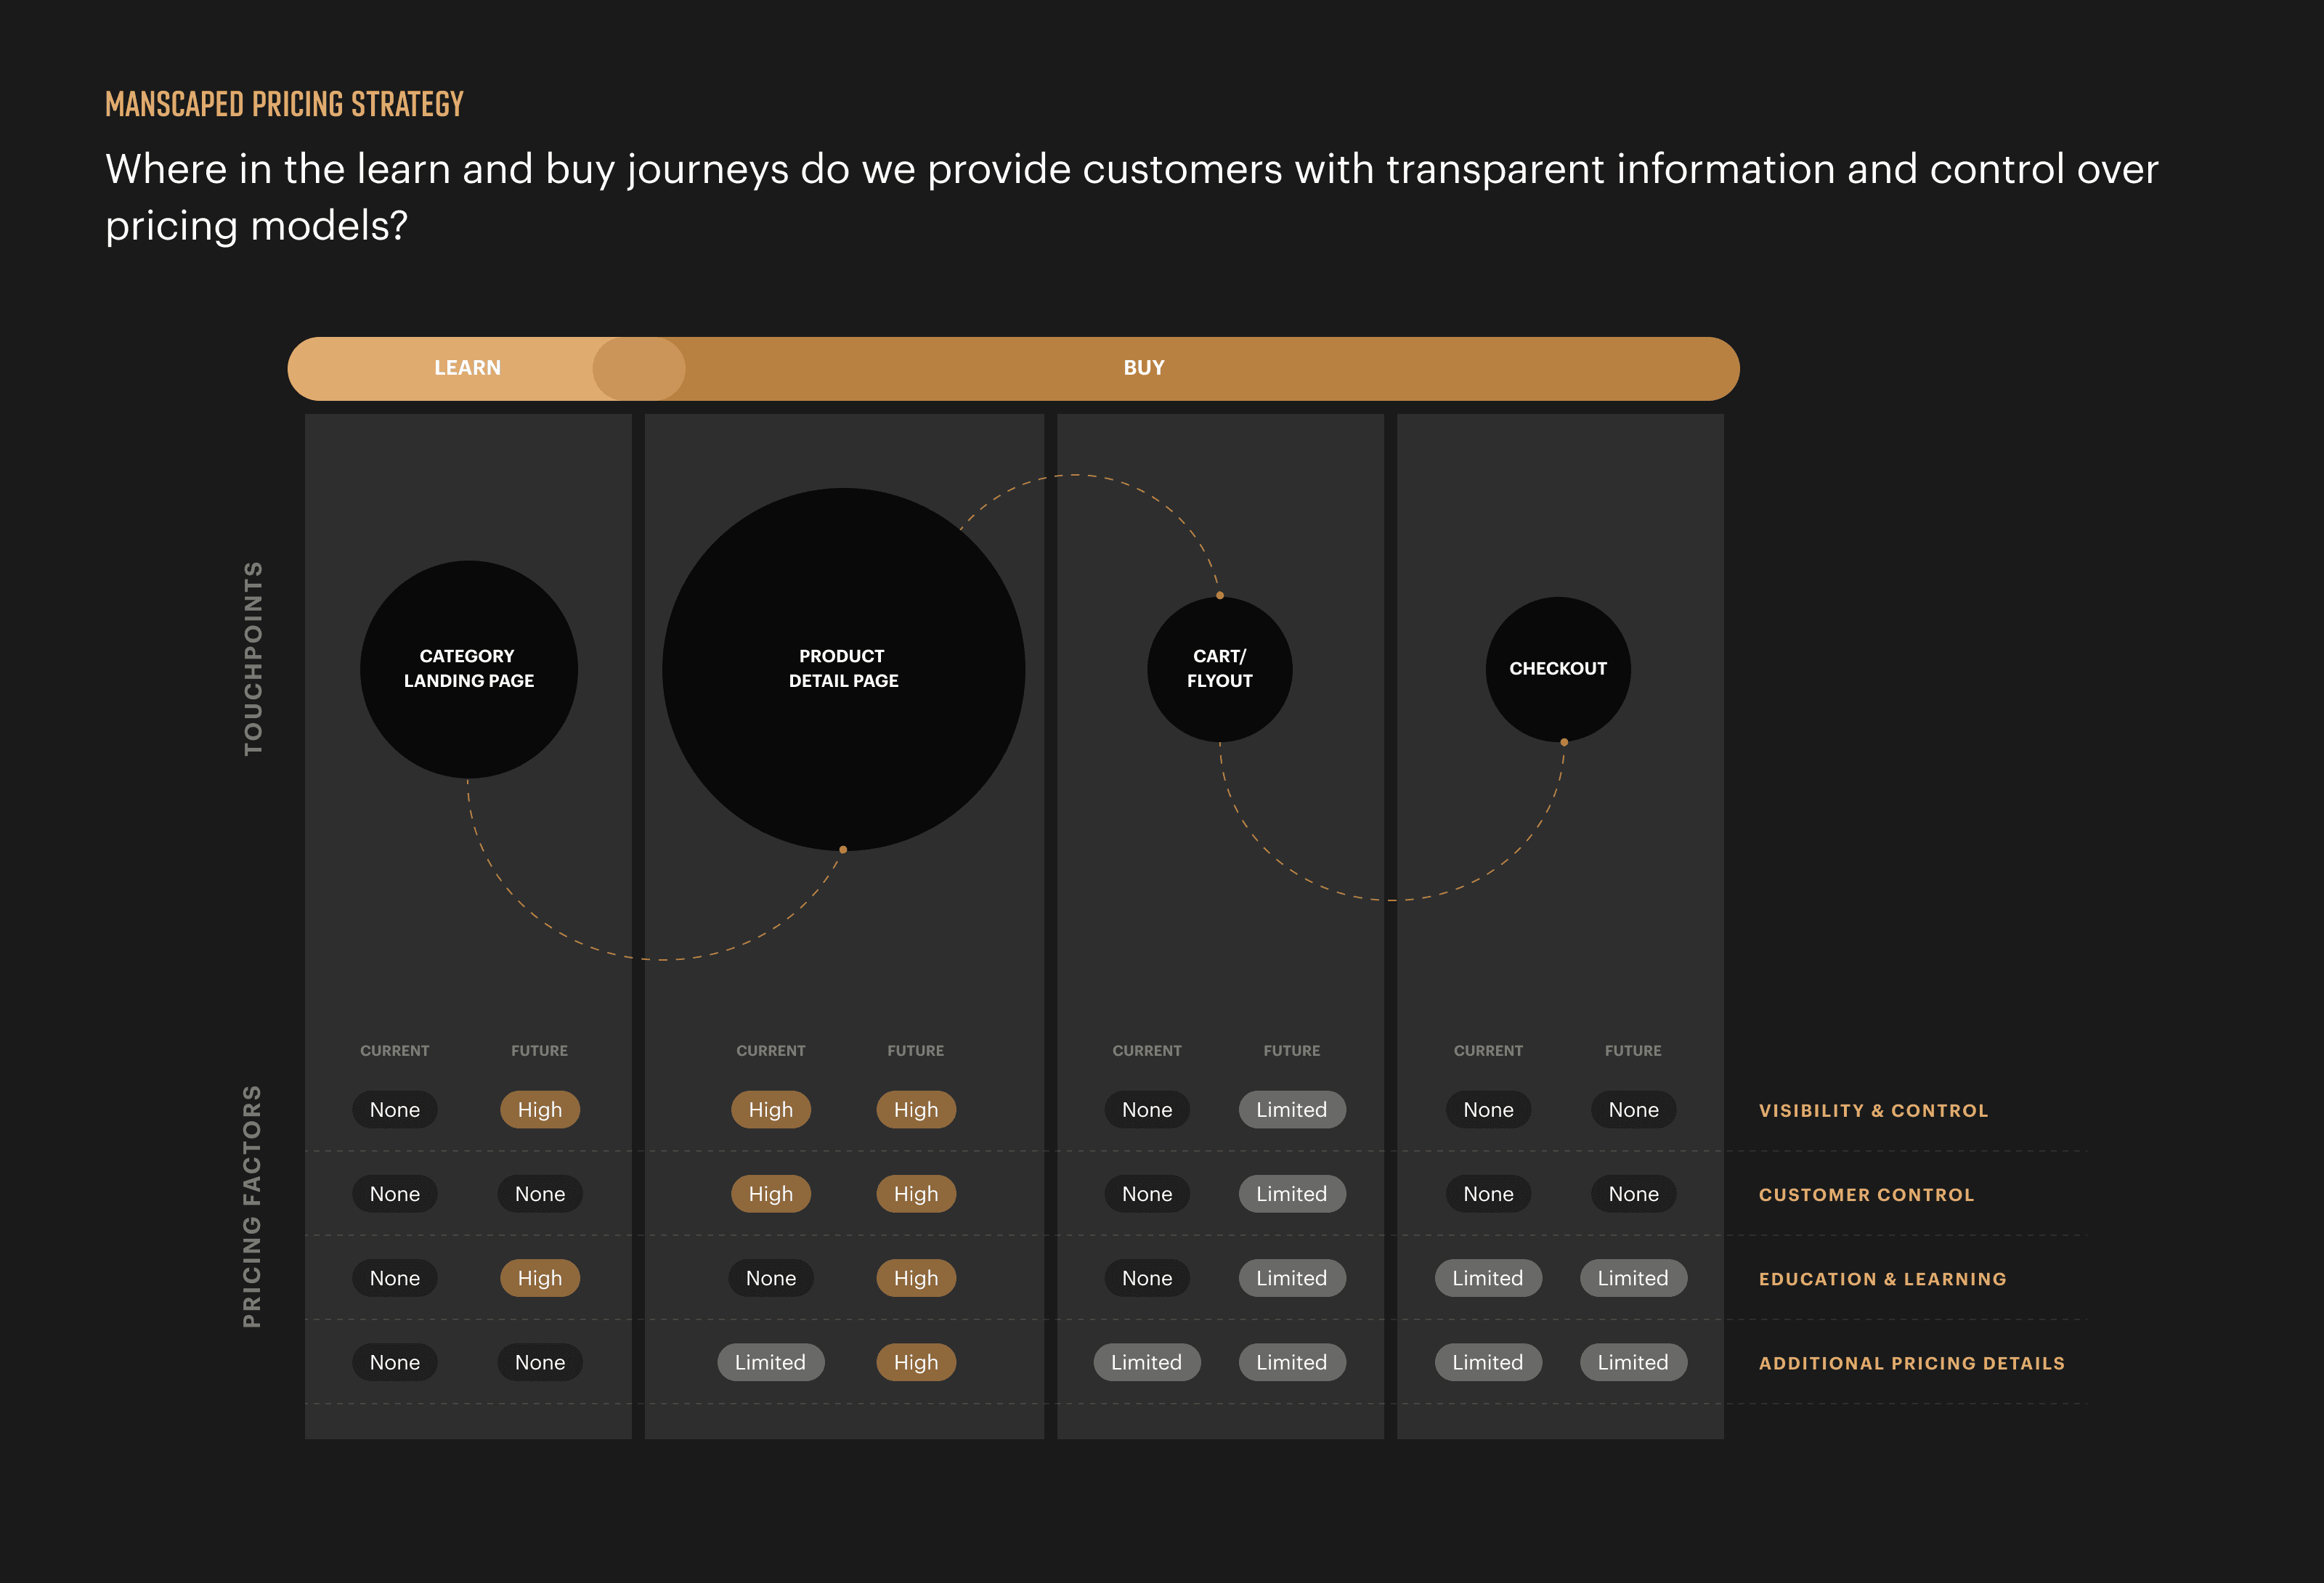Select Product Detail future Customer Control 'High' pill
The image size is (2324, 1583).
[x=916, y=1193]
